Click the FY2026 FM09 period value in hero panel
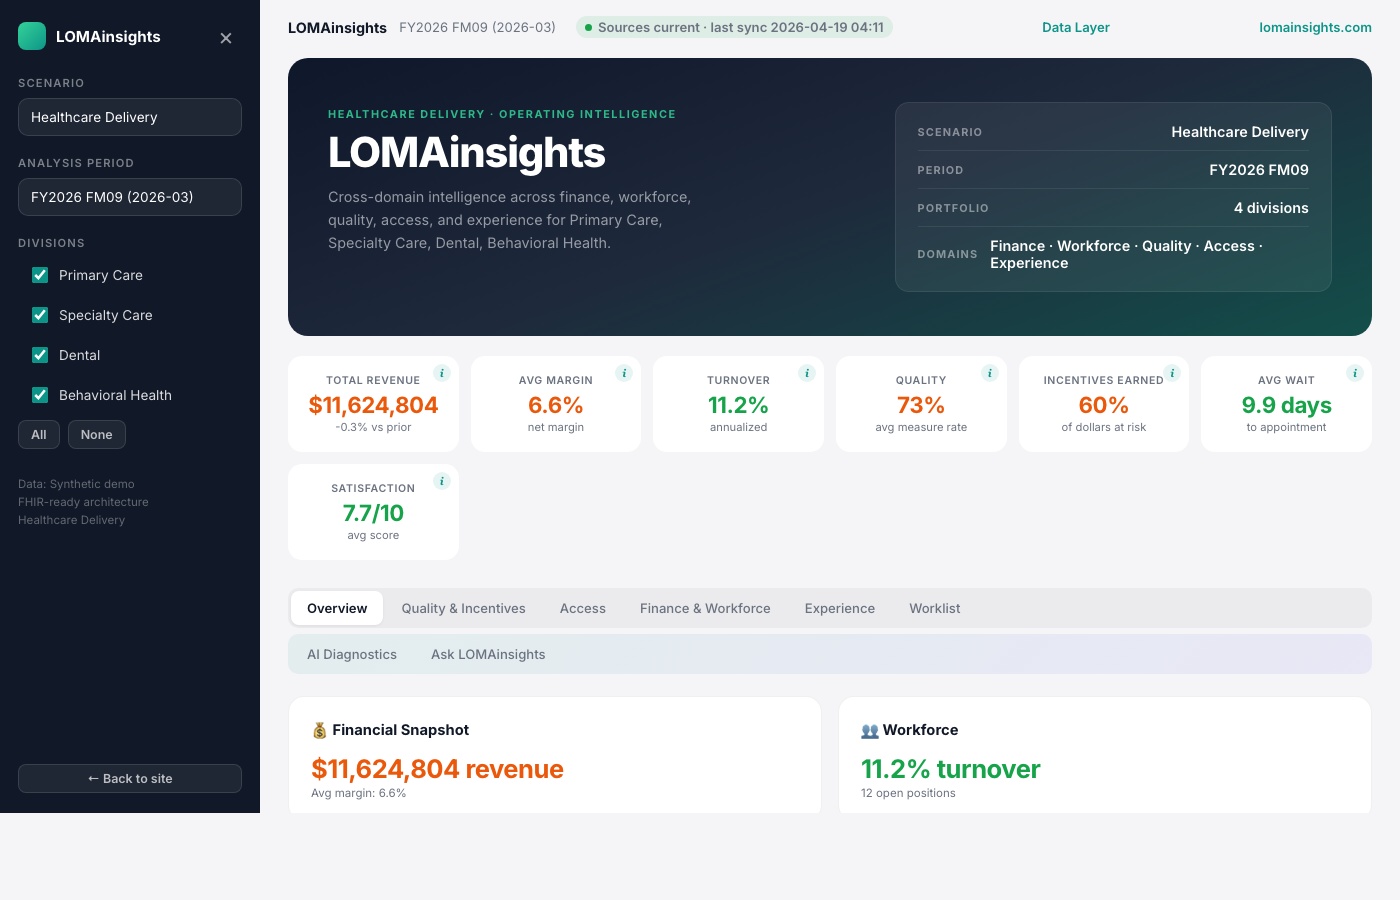 pyautogui.click(x=1259, y=170)
